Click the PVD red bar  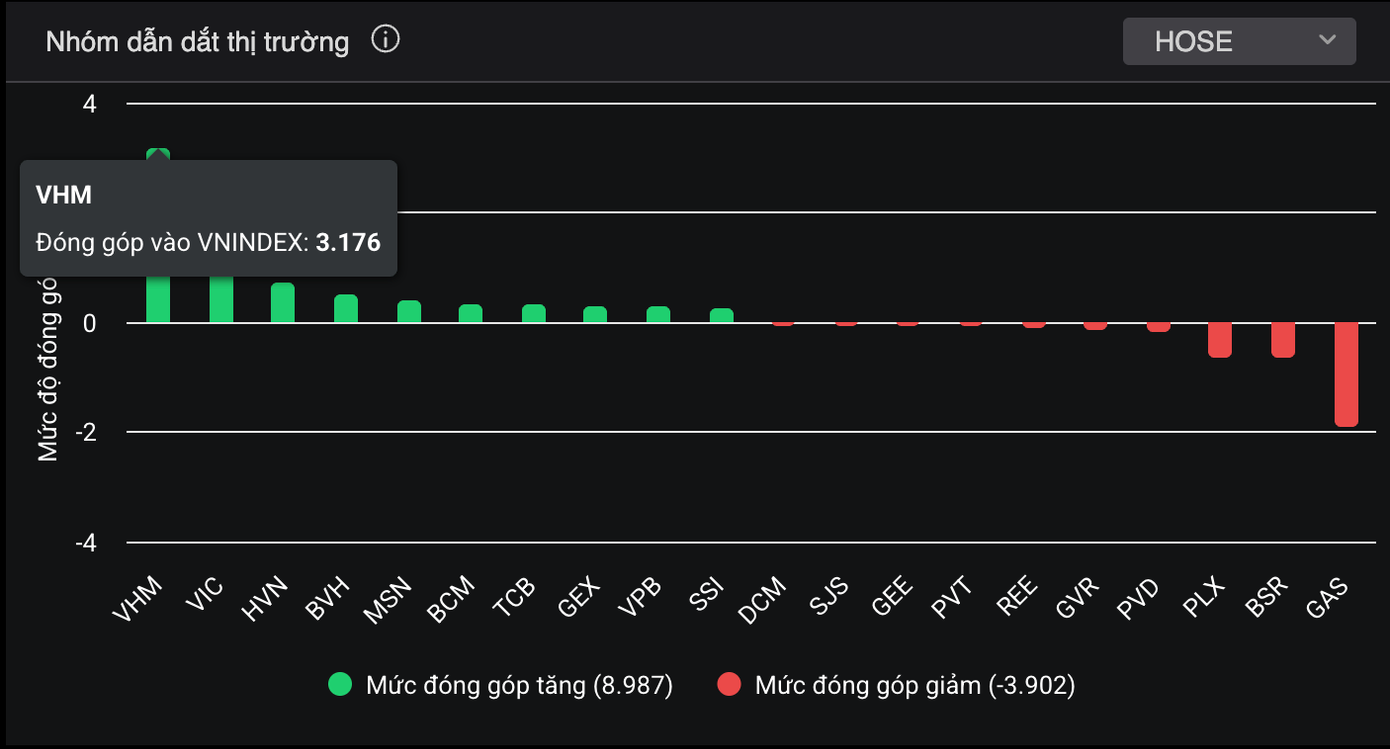point(1158,327)
